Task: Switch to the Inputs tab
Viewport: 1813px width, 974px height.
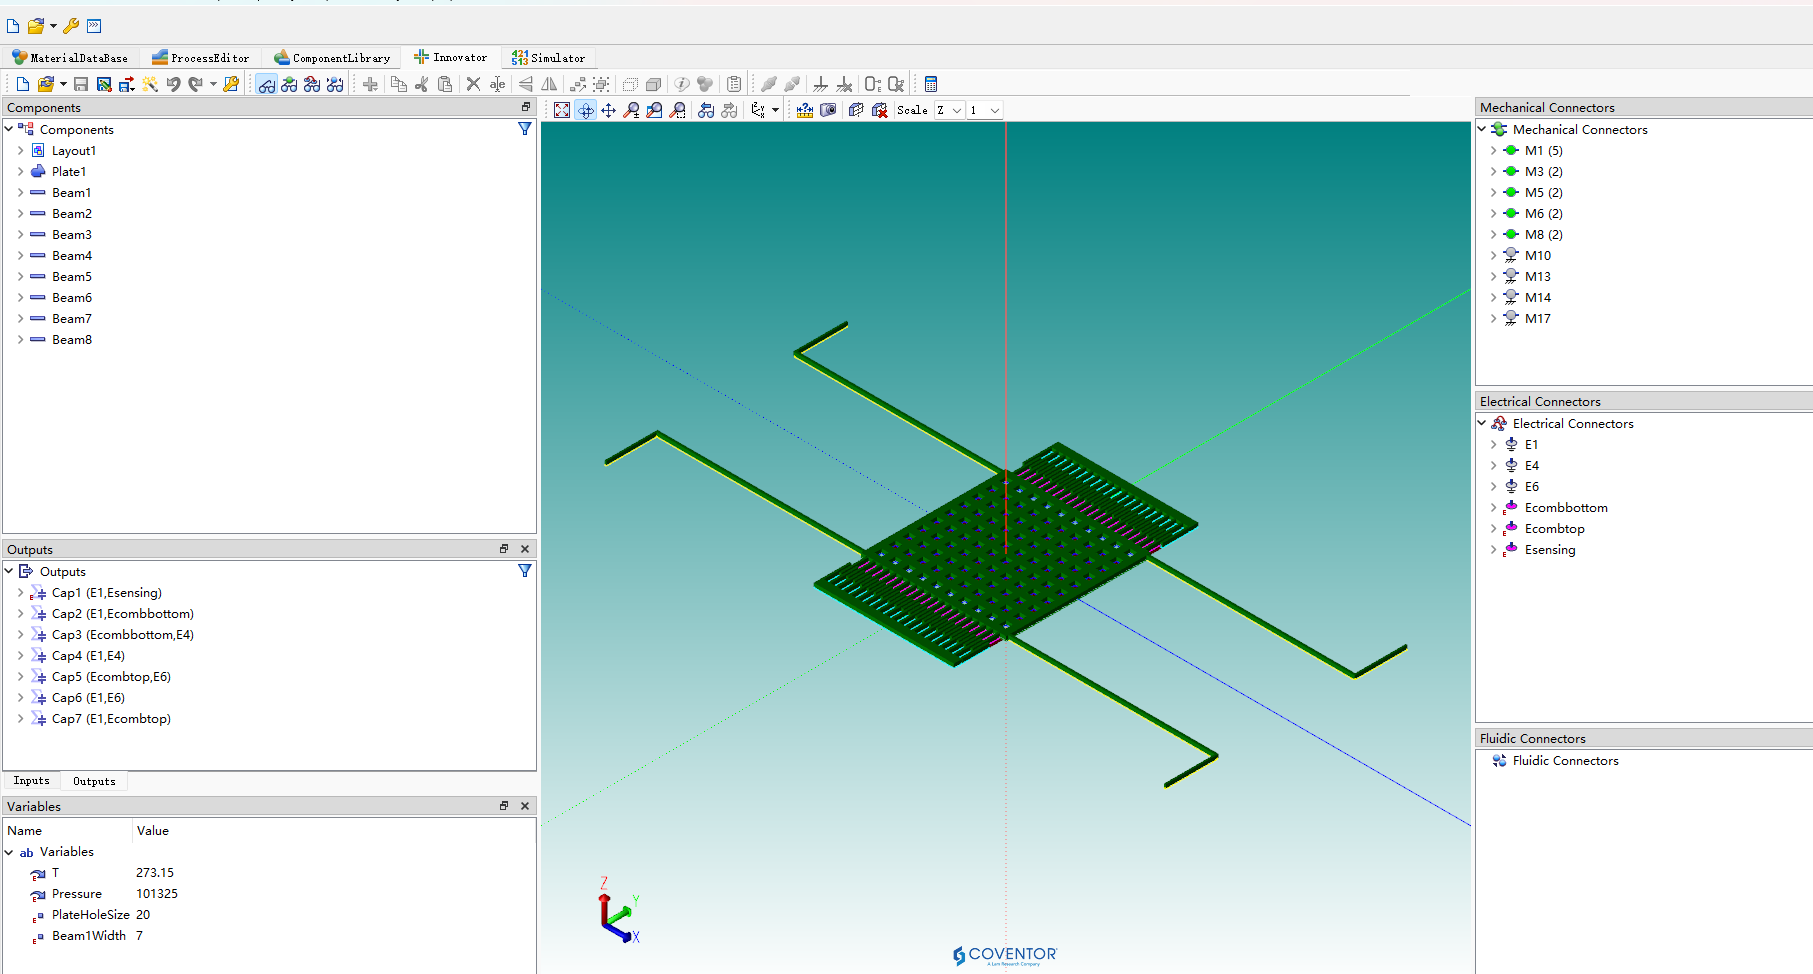Action: click(31, 781)
